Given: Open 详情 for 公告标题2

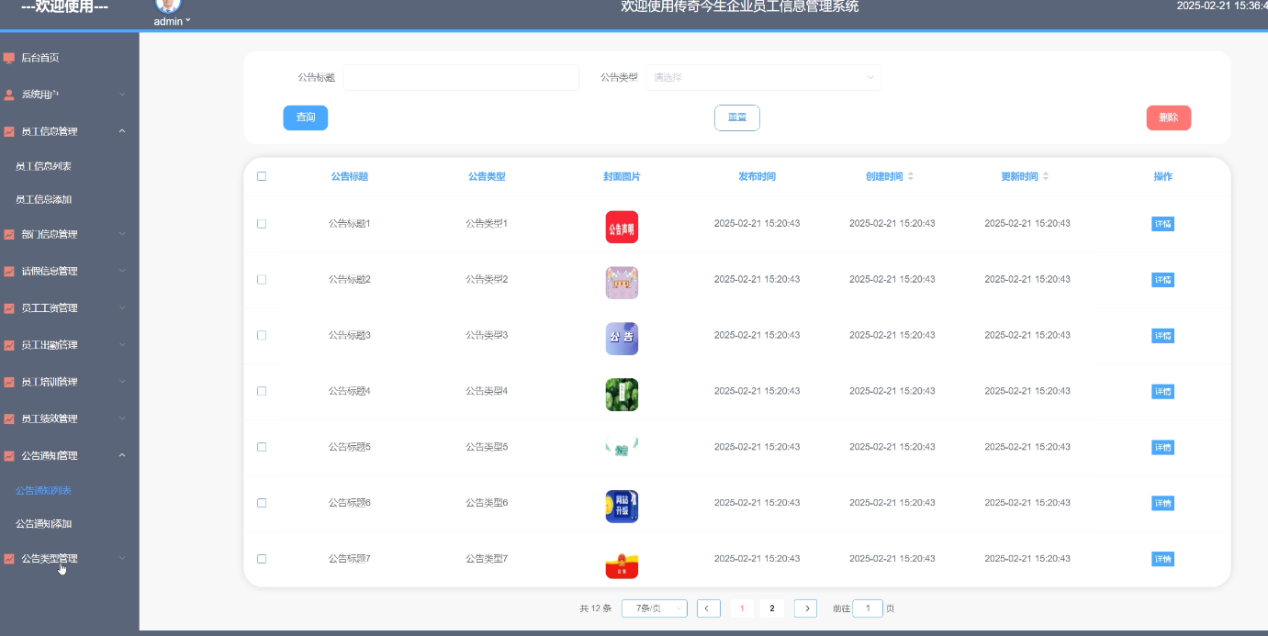Looking at the screenshot, I should [x=1163, y=280].
